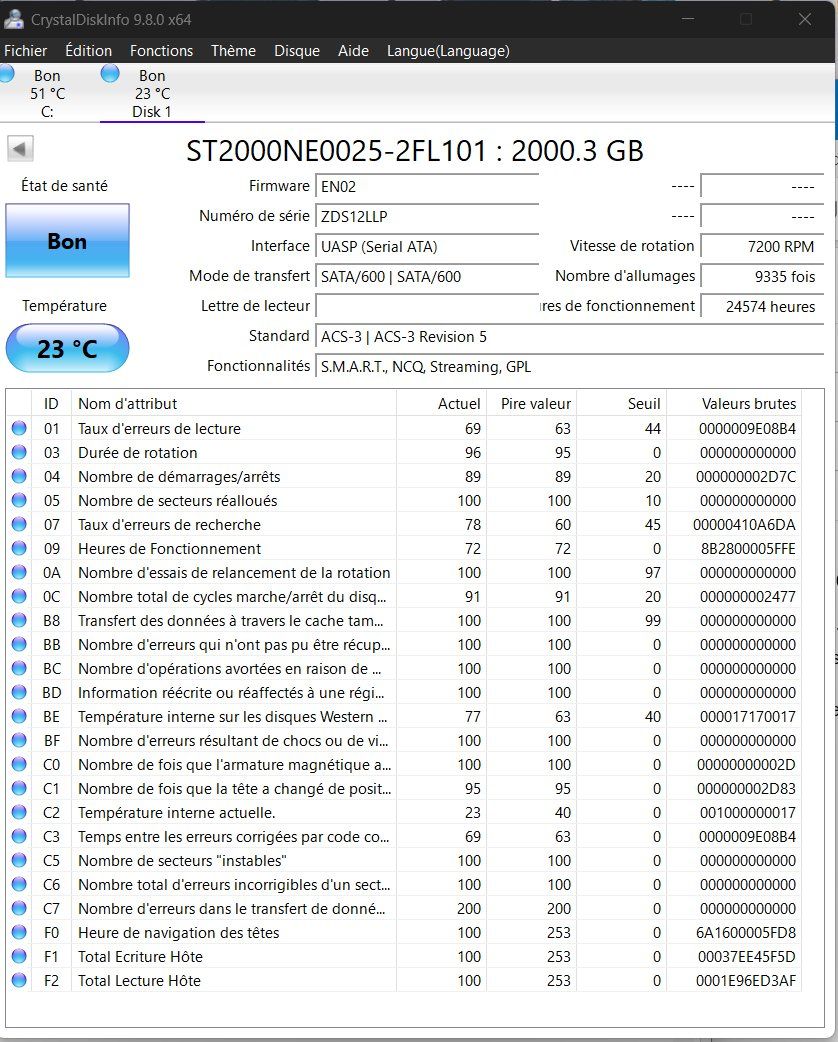Select row Heure de navigation des têtes
838x1042 pixels.
[x=403, y=932]
